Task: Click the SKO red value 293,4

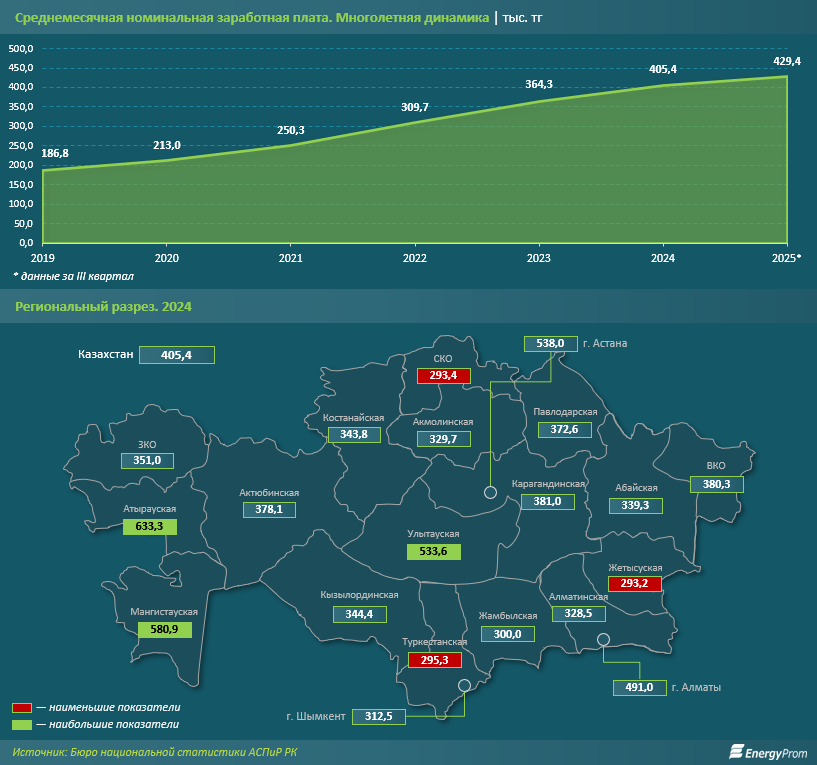Action: pyautogui.click(x=443, y=375)
